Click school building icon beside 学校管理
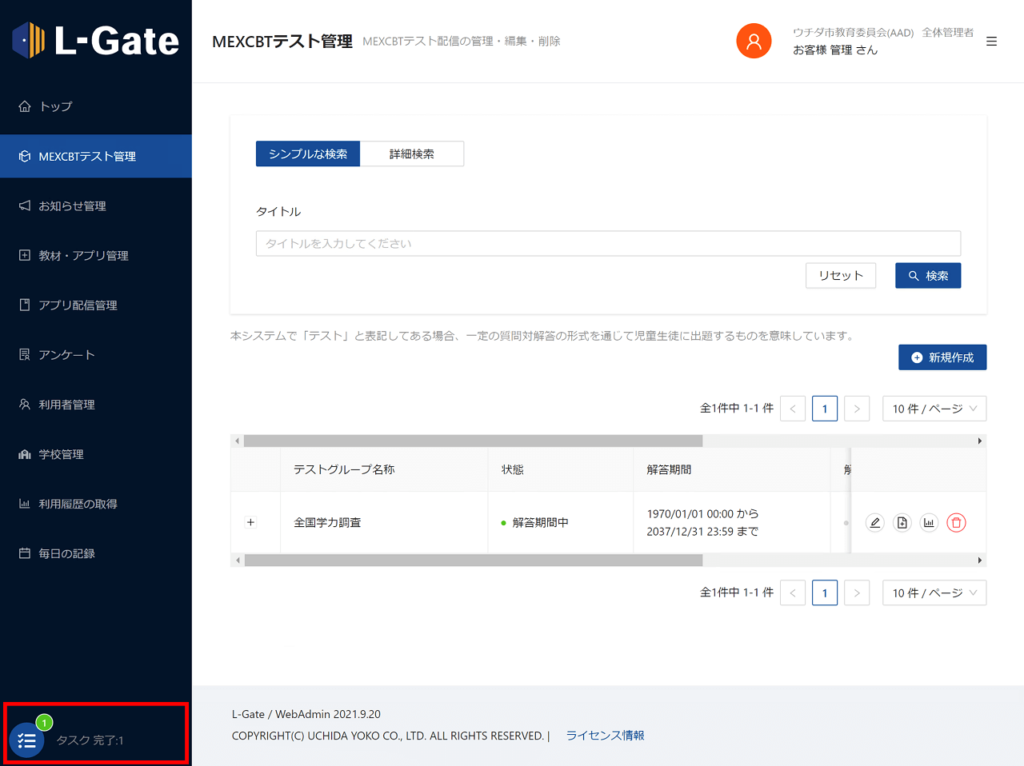Image resolution: width=1024 pixels, height=766 pixels. tap(25, 454)
